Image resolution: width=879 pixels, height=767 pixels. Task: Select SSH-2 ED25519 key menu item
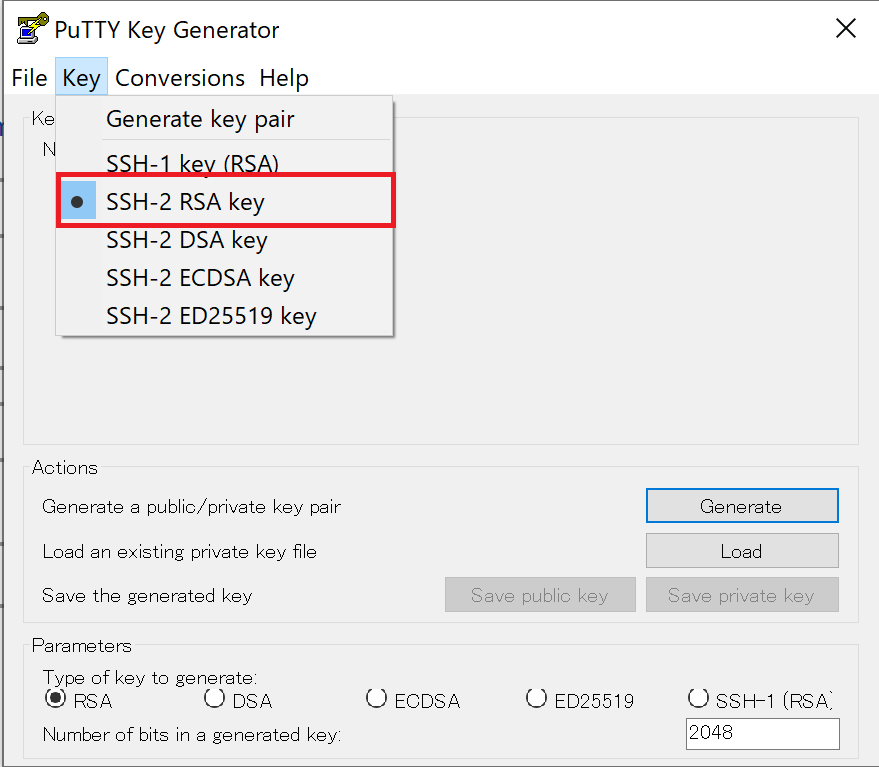click(210, 317)
